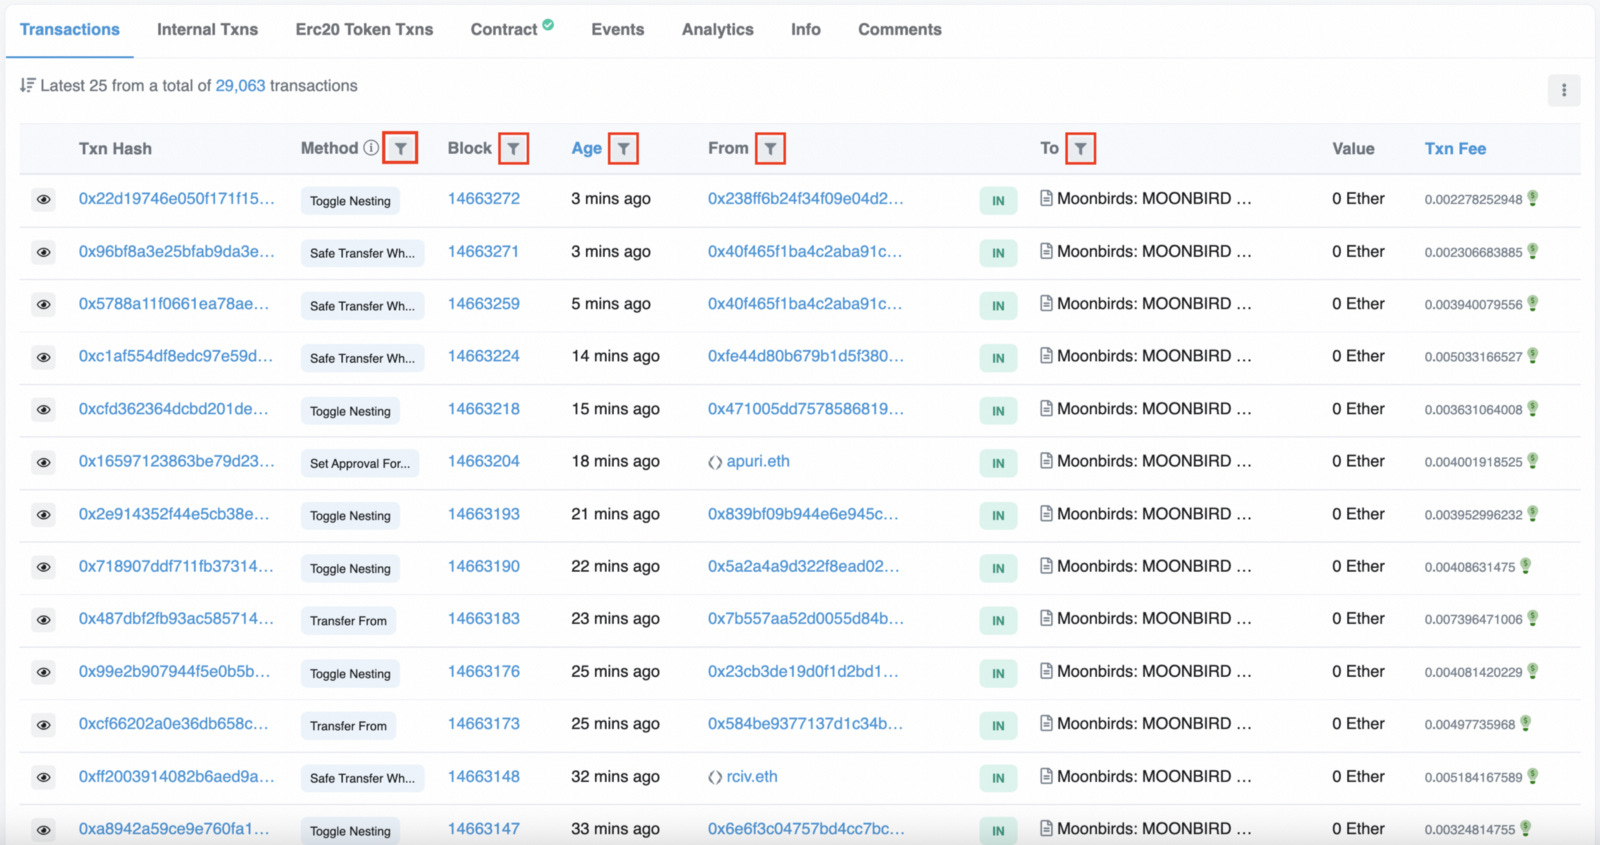
Task: Open the To column filter
Action: (x=1080, y=148)
